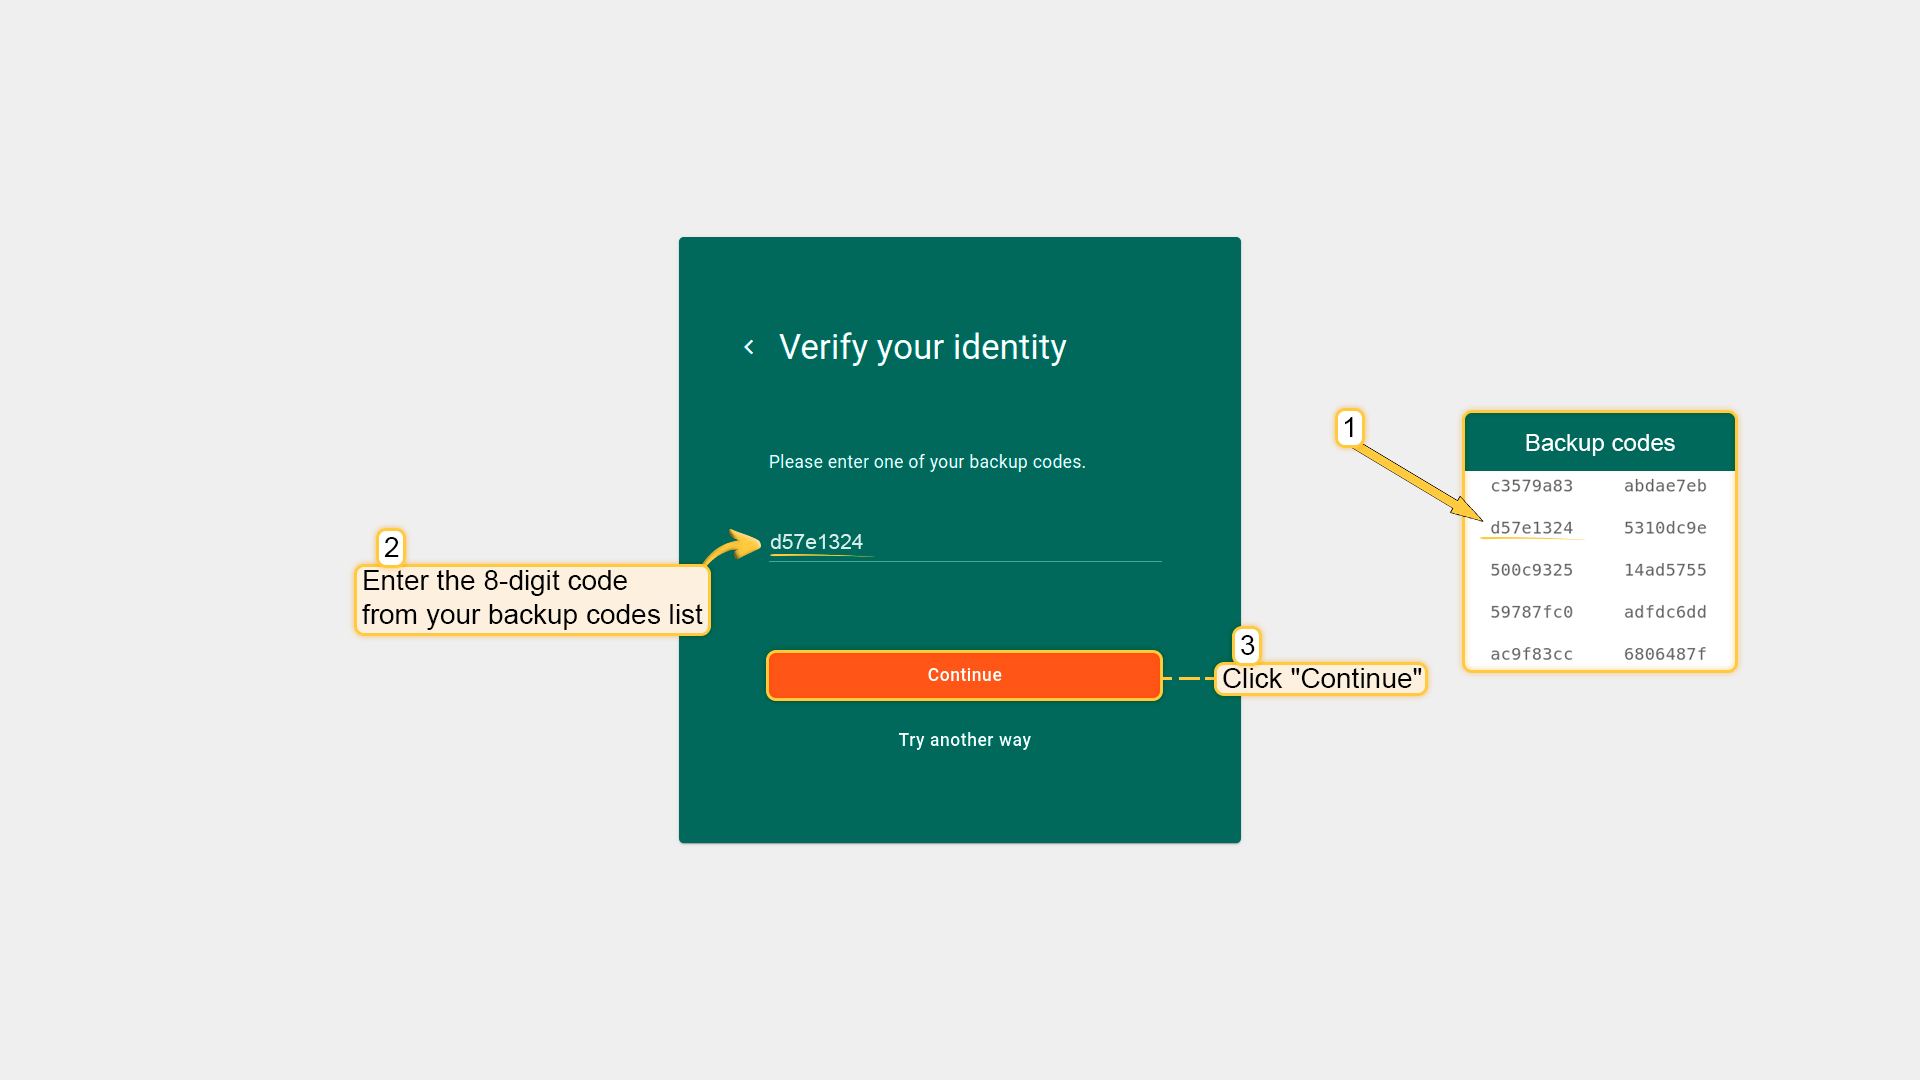Select backup code c3579a83

1531,486
